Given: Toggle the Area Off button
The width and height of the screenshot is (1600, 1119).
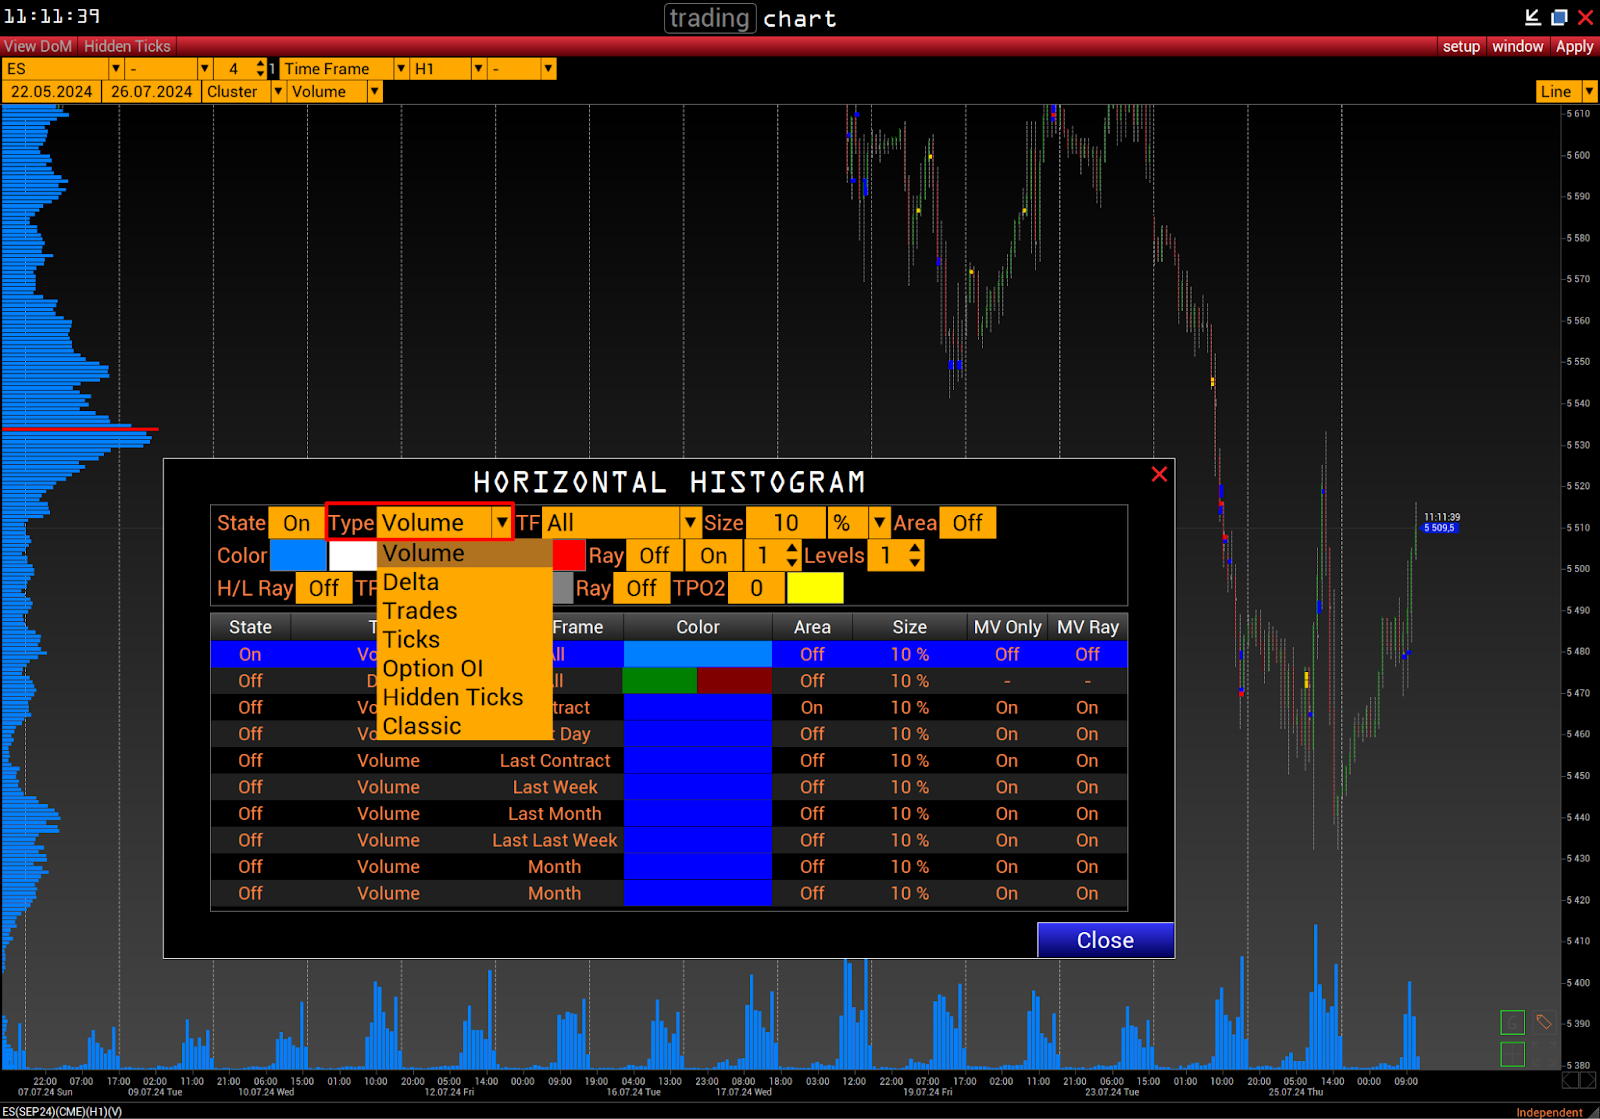Looking at the screenshot, I should (x=967, y=523).
